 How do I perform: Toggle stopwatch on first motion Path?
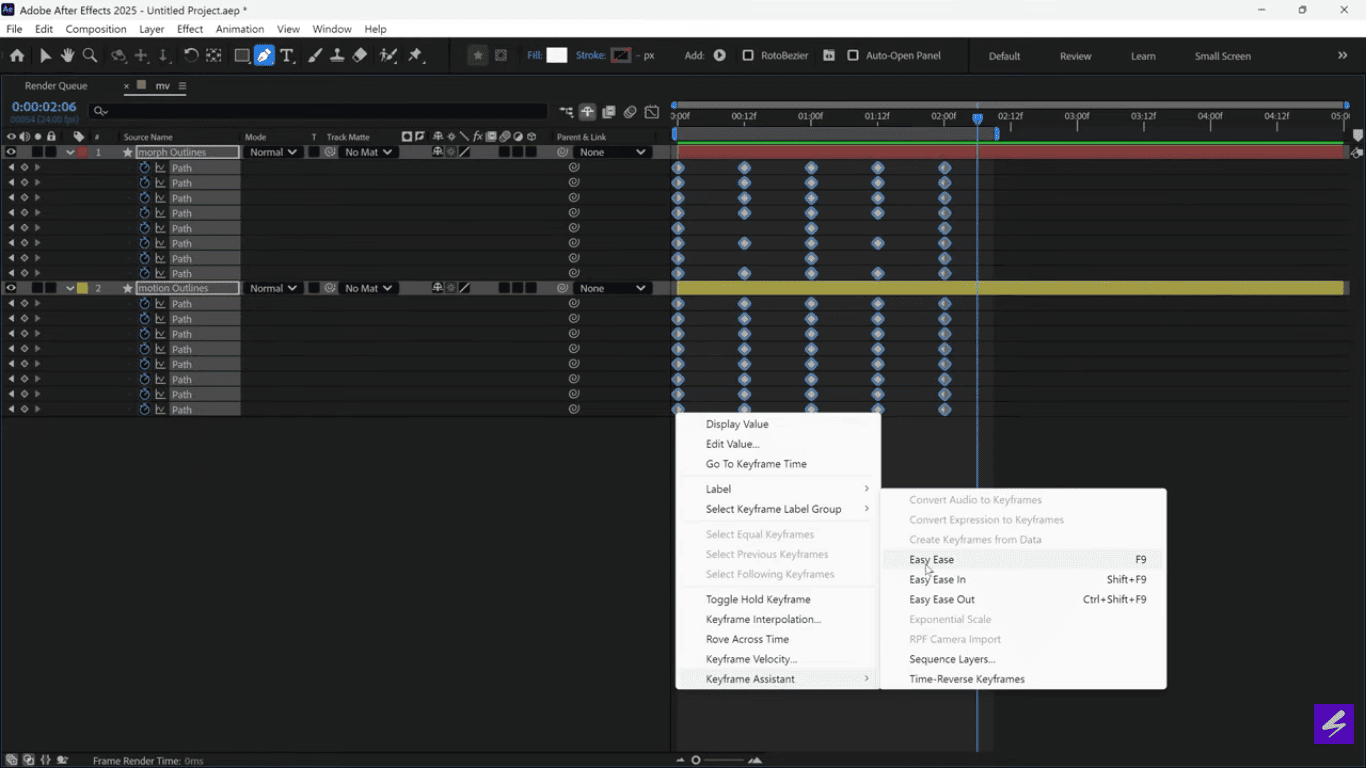144,304
